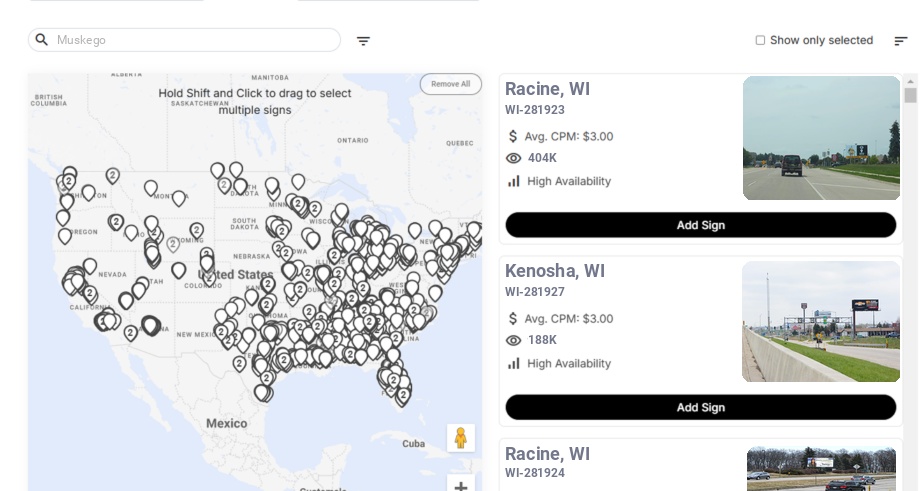Open the Kenosha, WI listing title
Viewport: 920px width, 491px height.
click(x=554, y=271)
